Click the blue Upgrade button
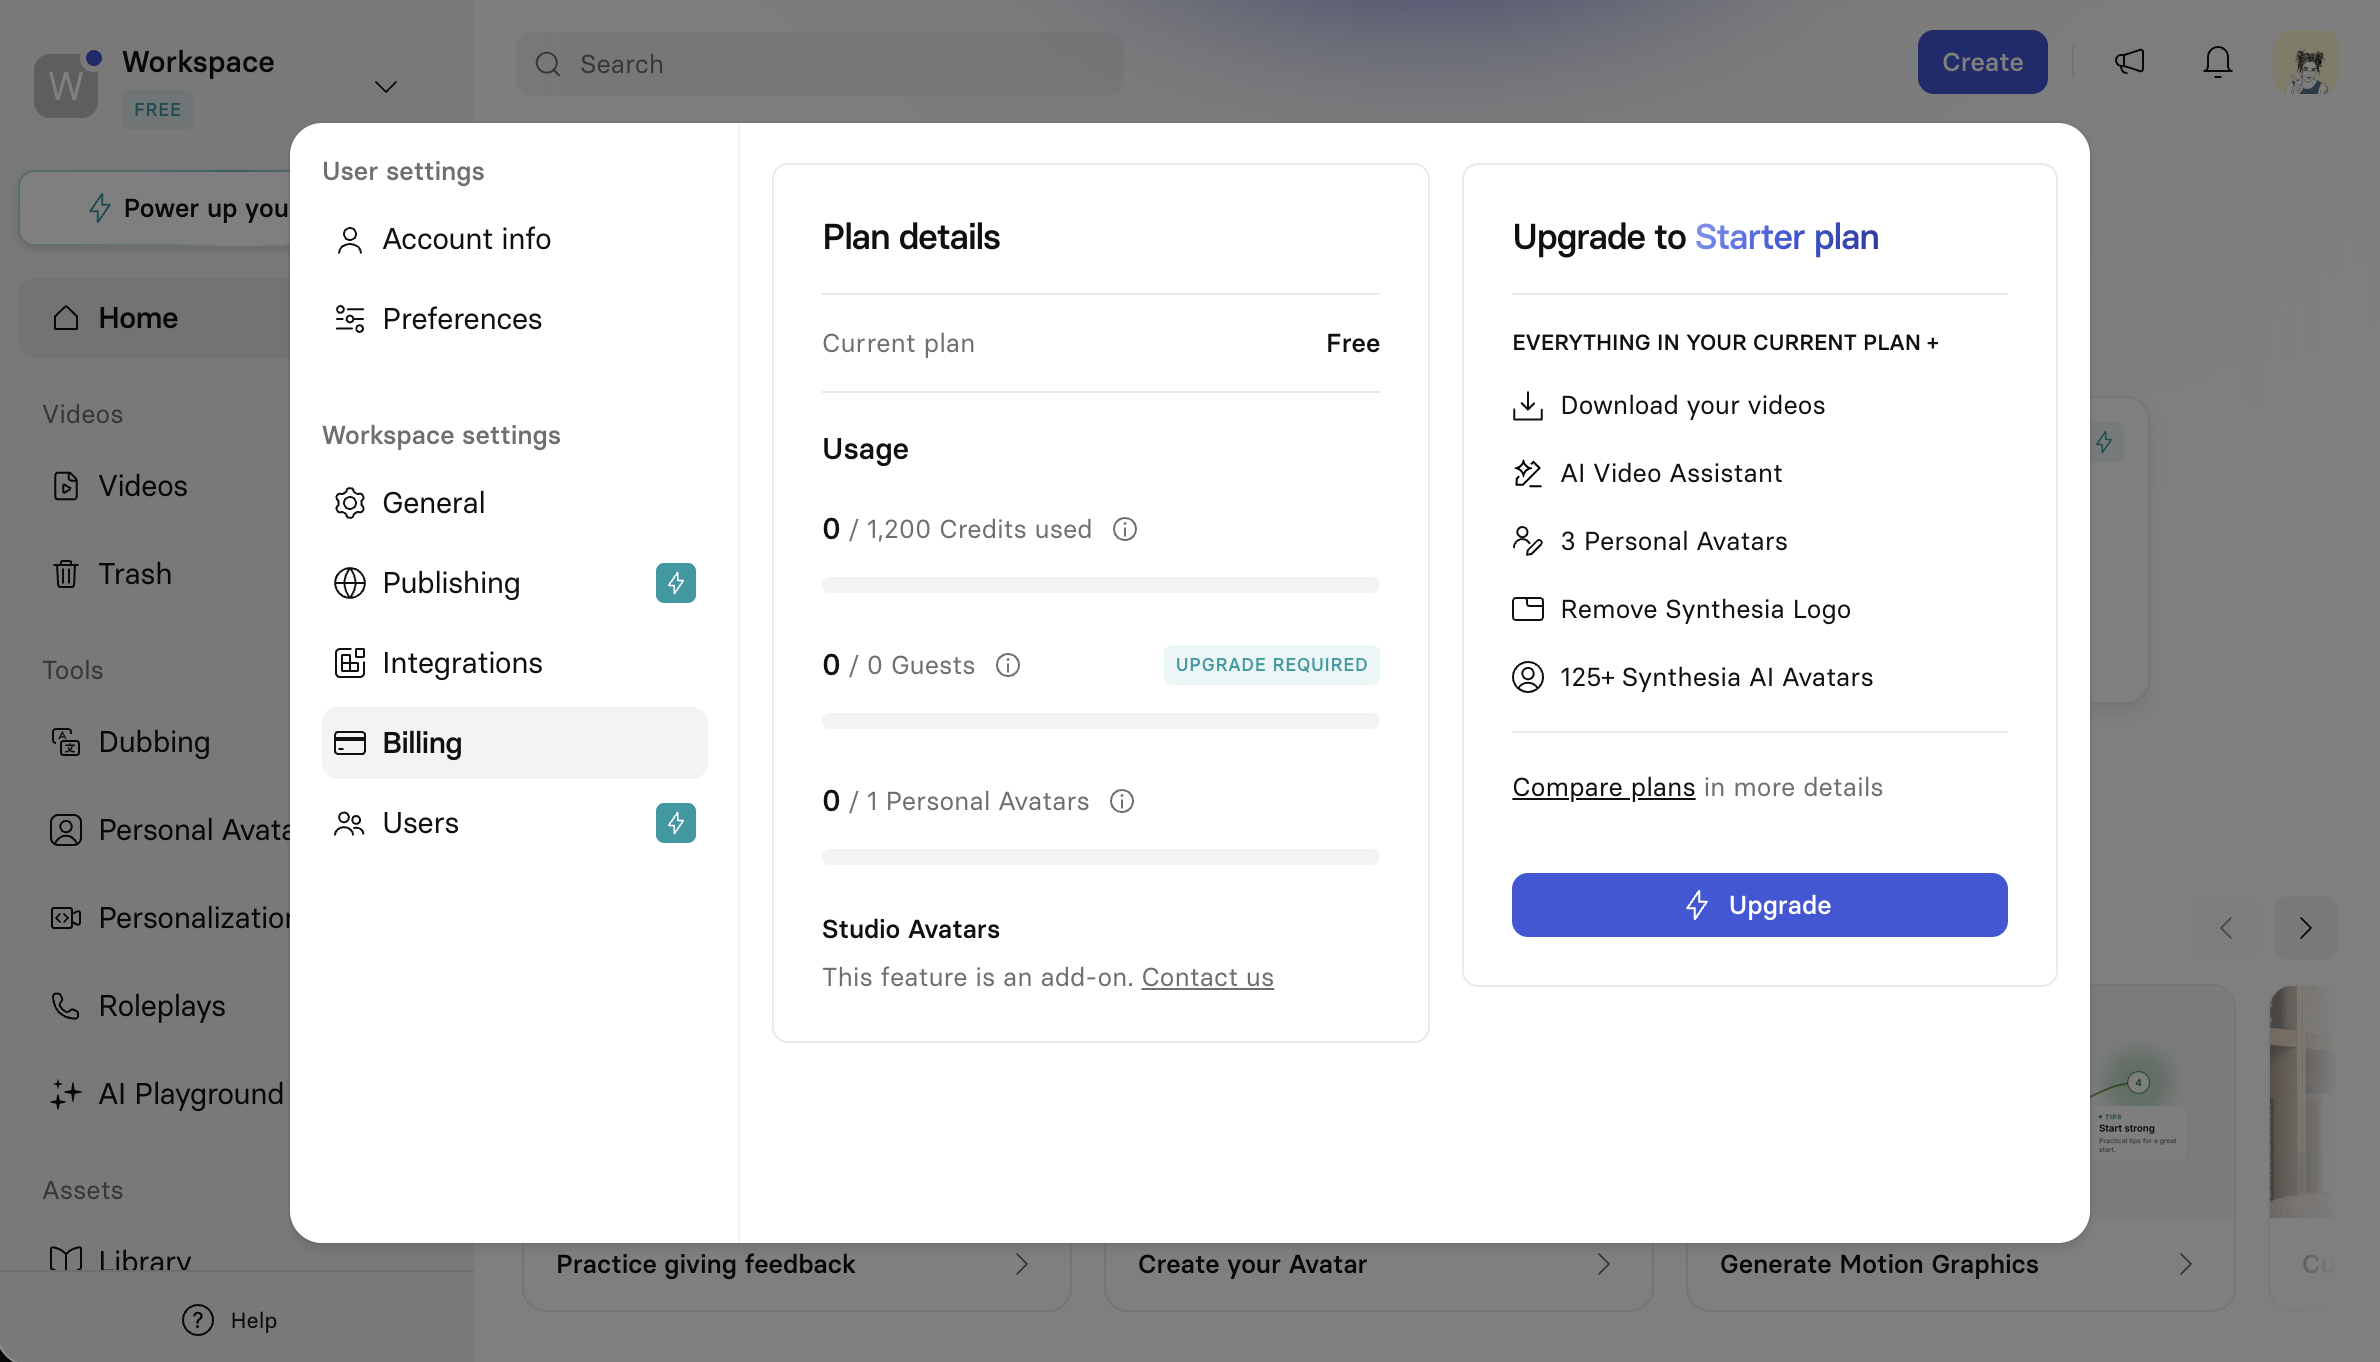2380x1362 pixels. click(1759, 905)
